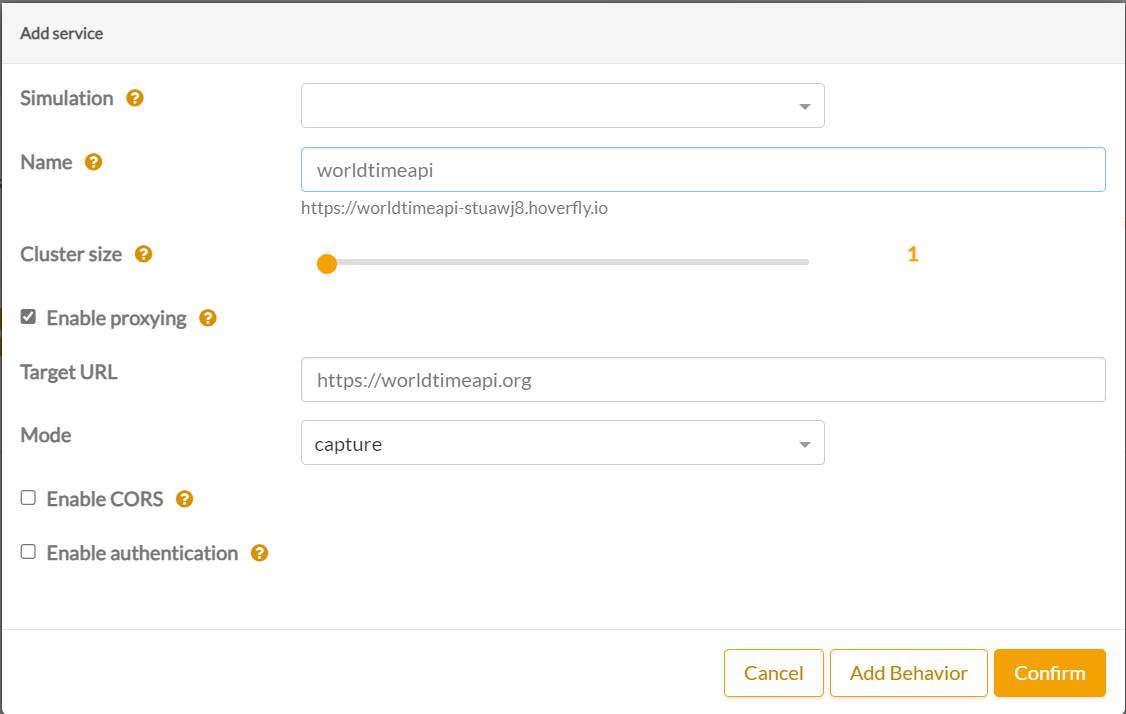Image resolution: width=1126 pixels, height=714 pixels.
Task: Open the Simulation dropdown
Action: point(562,106)
